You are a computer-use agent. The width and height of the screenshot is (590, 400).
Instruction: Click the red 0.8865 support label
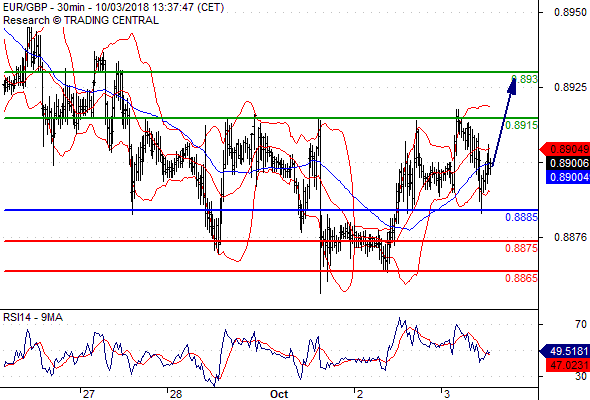522,278
